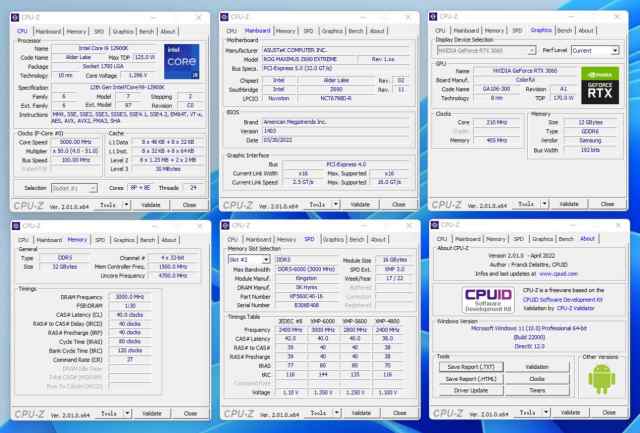Click the Microsoft Windows 11 version text
640x433 pixels.
tap(529, 328)
